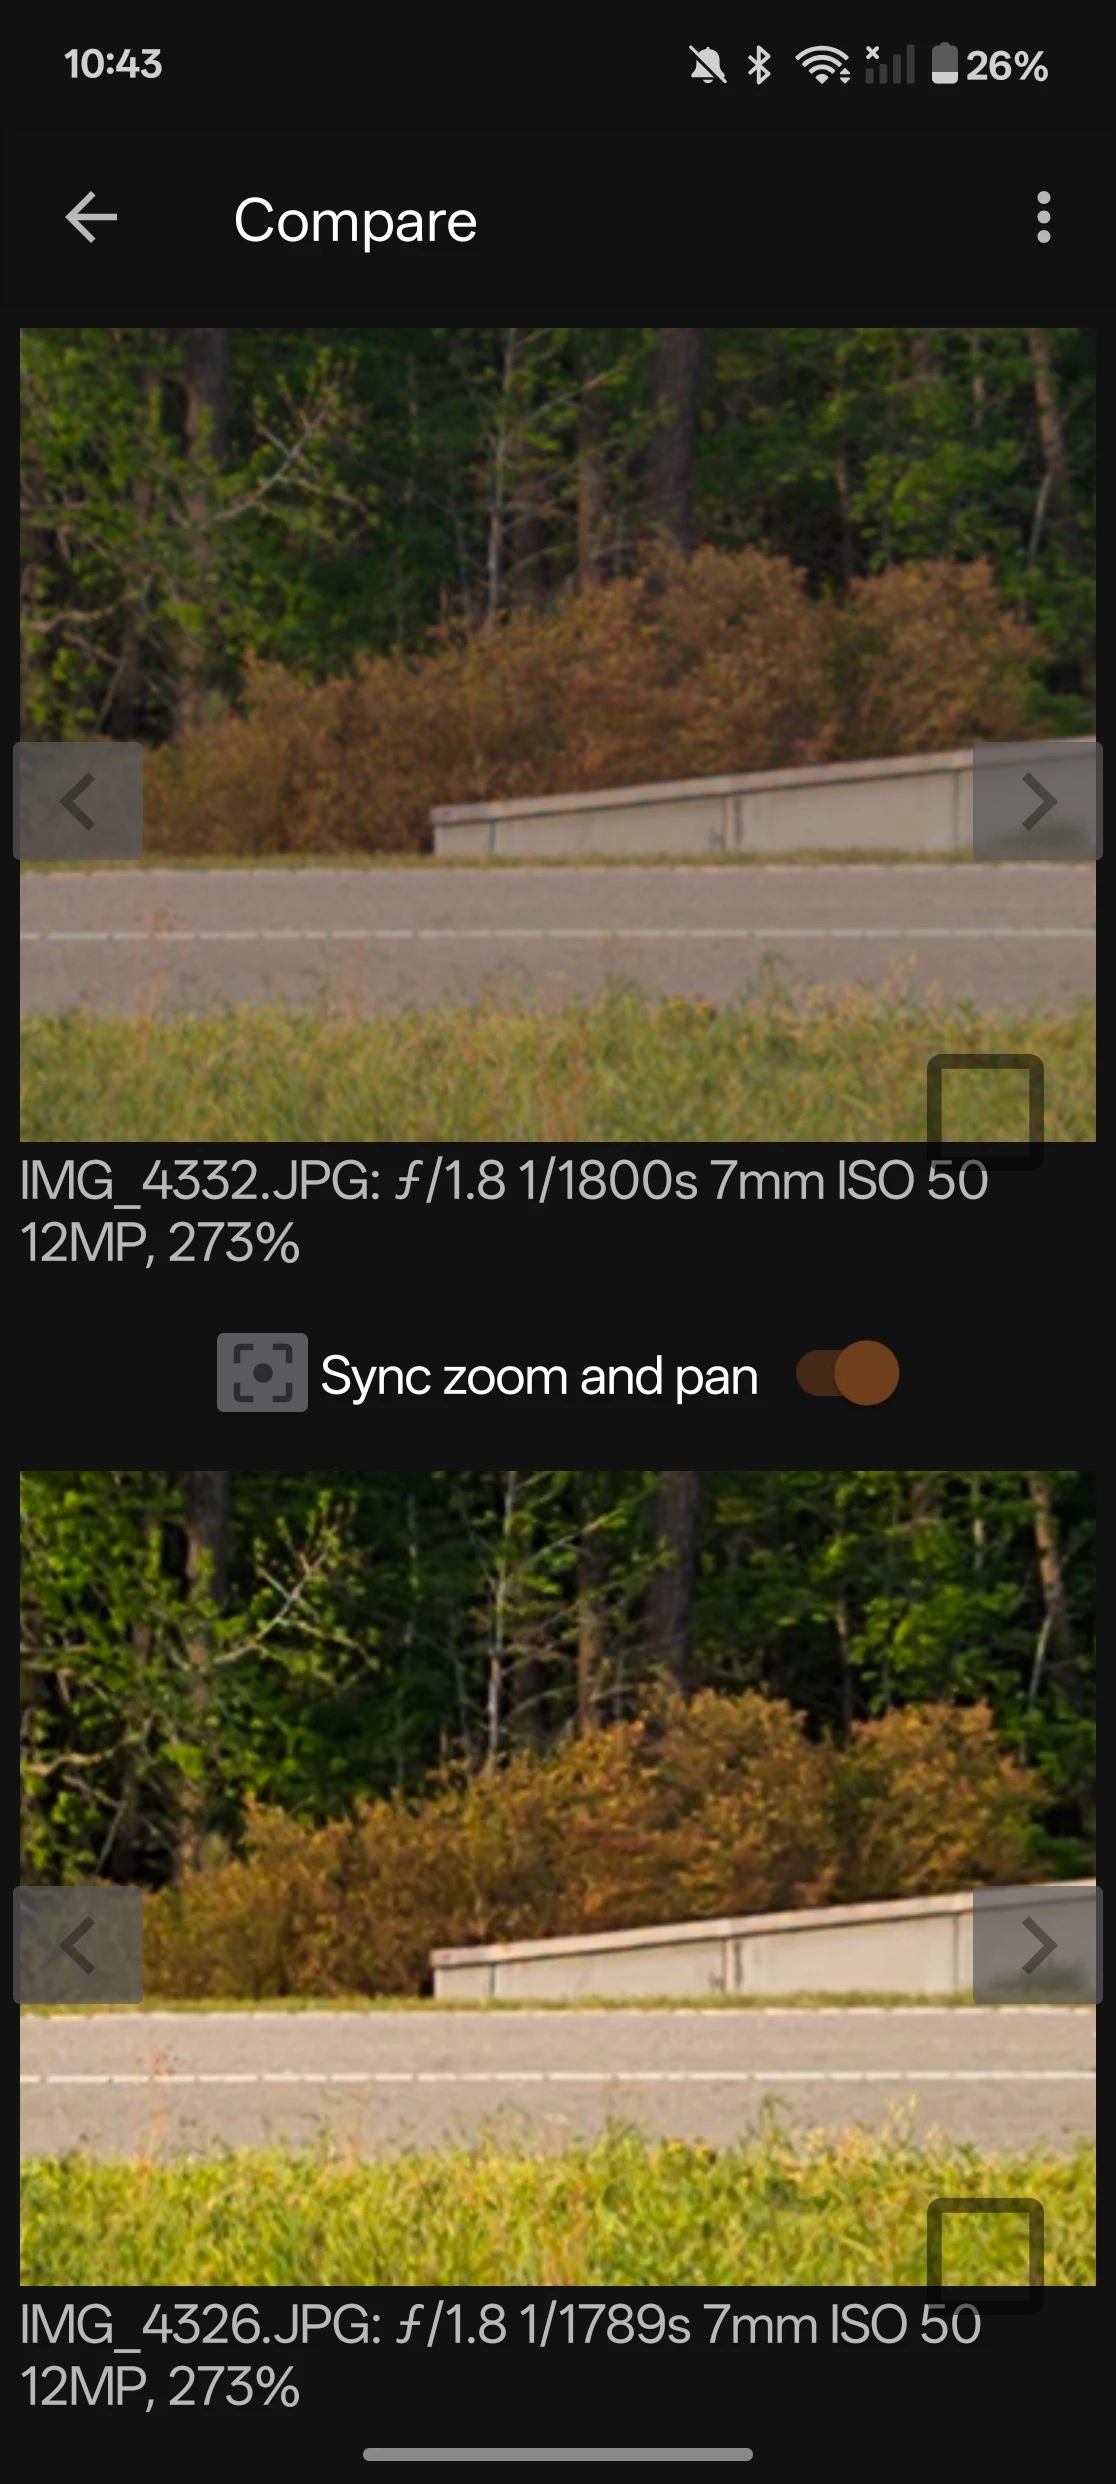Tap the focus frame sync icon
1116x2484 pixels.
point(262,1373)
